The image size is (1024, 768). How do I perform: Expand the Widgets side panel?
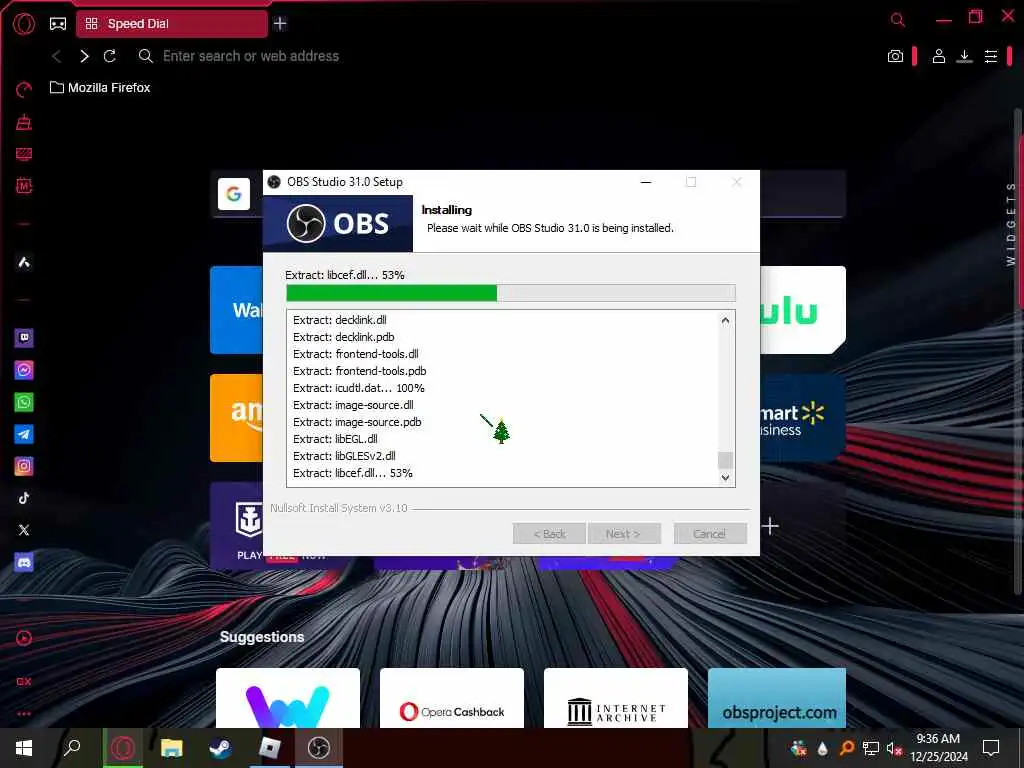point(1010,224)
